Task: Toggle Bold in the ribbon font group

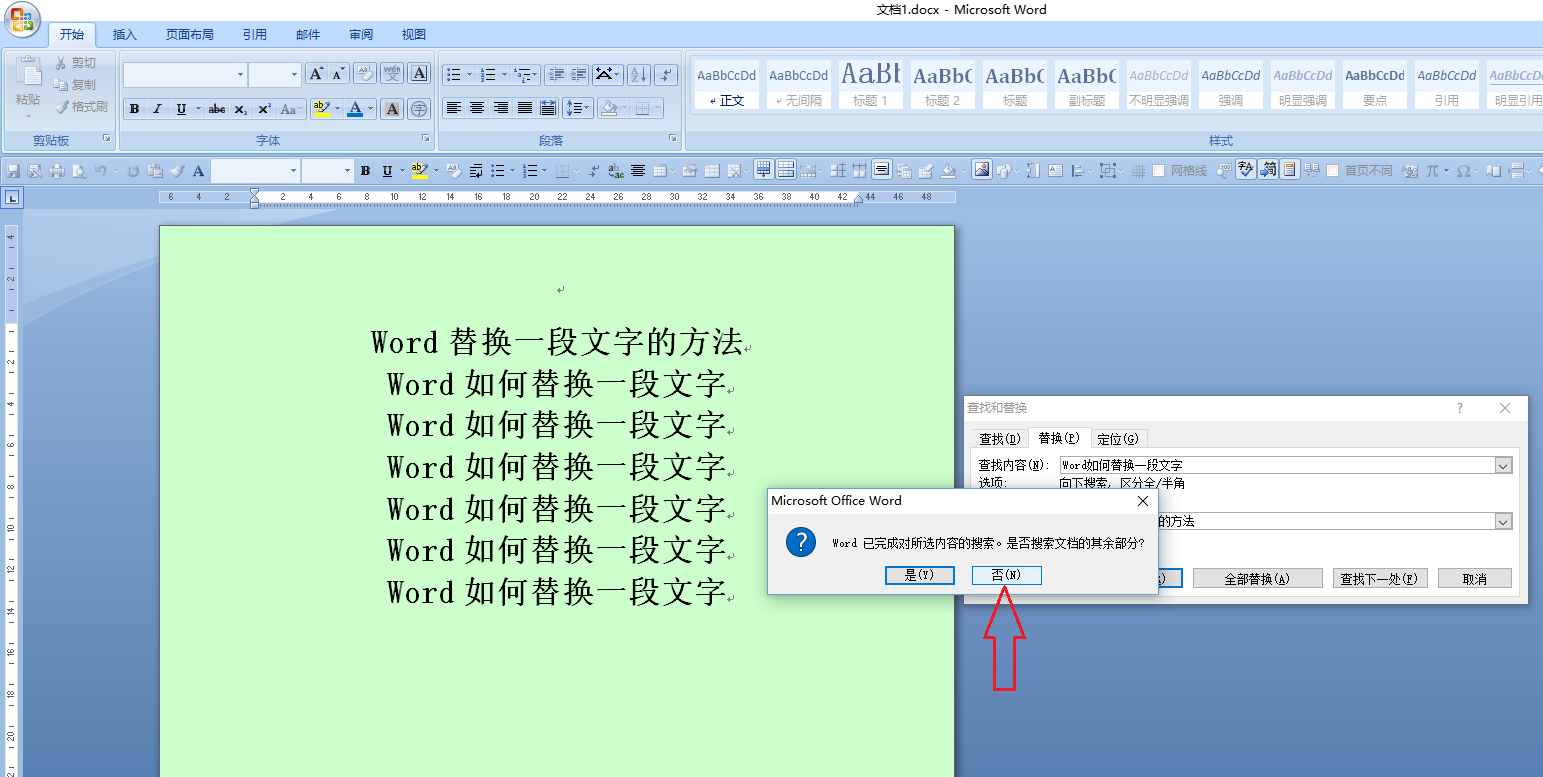Action: click(x=134, y=109)
